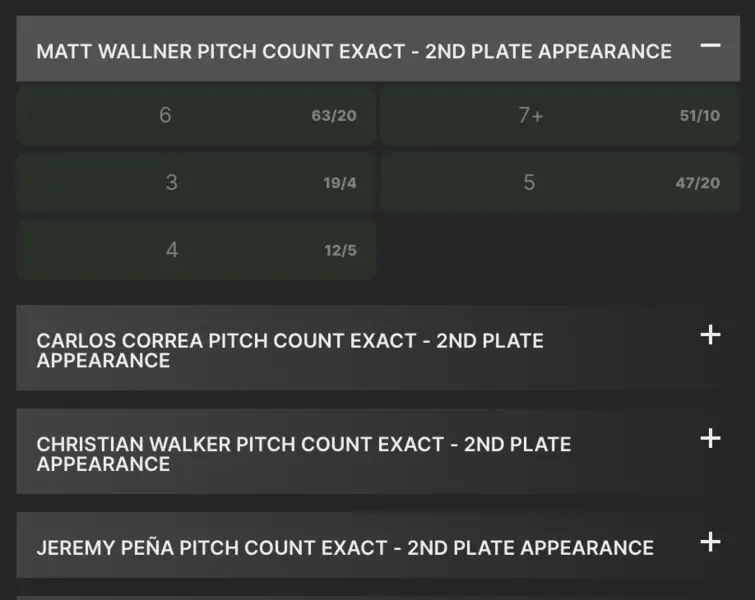
Task: Click the word APPEARANCE under Christian Walker
Action: 103,464
